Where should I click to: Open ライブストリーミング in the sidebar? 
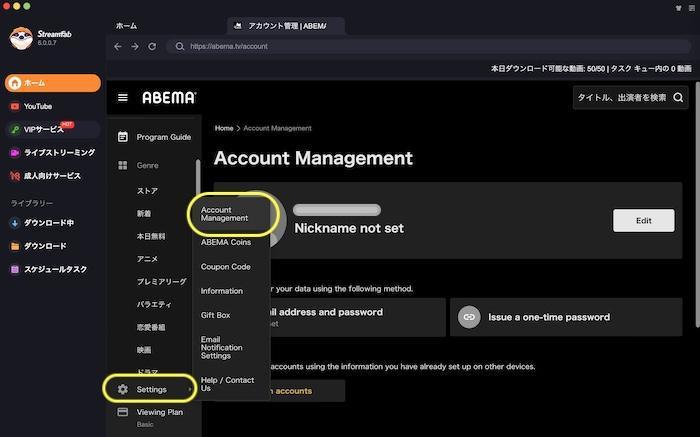(x=53, y=153)
